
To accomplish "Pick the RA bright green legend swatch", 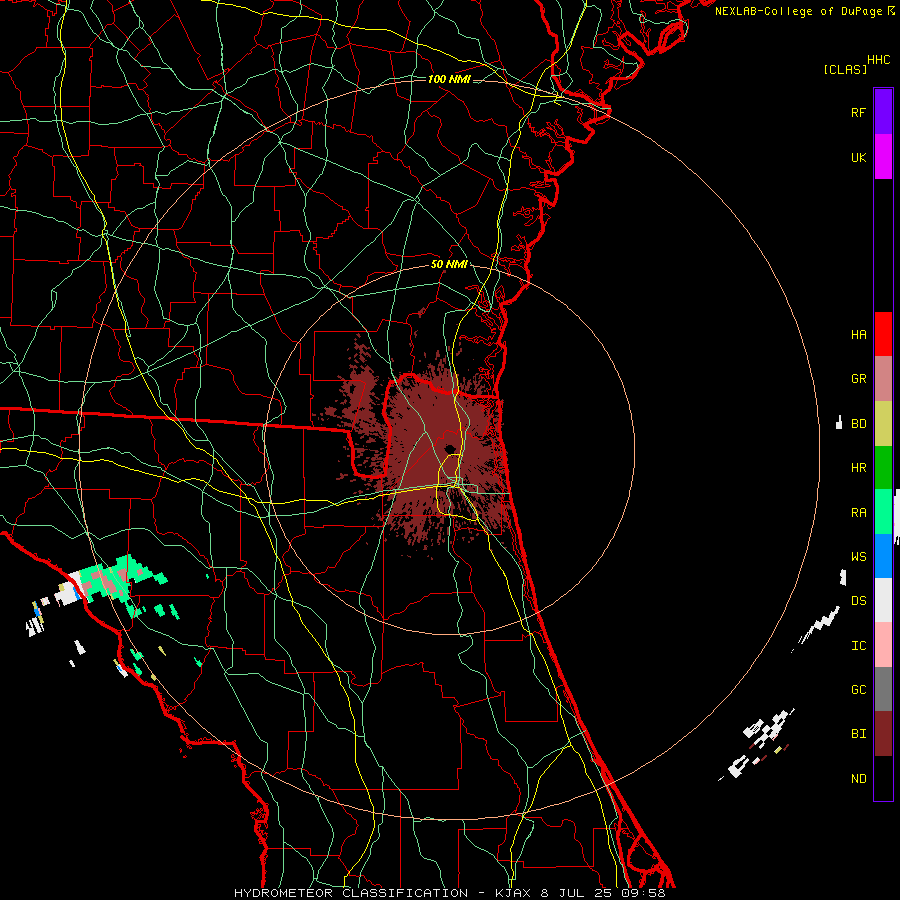I will (883, 512).
